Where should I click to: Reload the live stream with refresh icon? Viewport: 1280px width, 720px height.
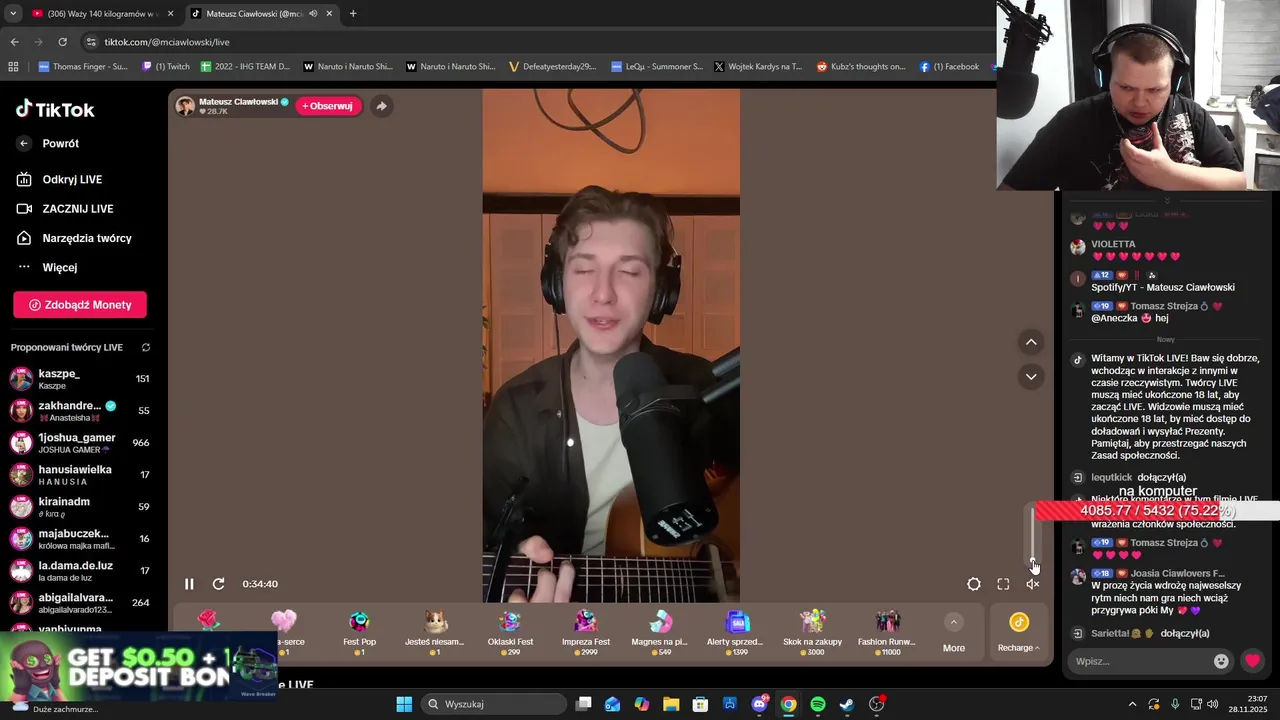coord(218,584)
